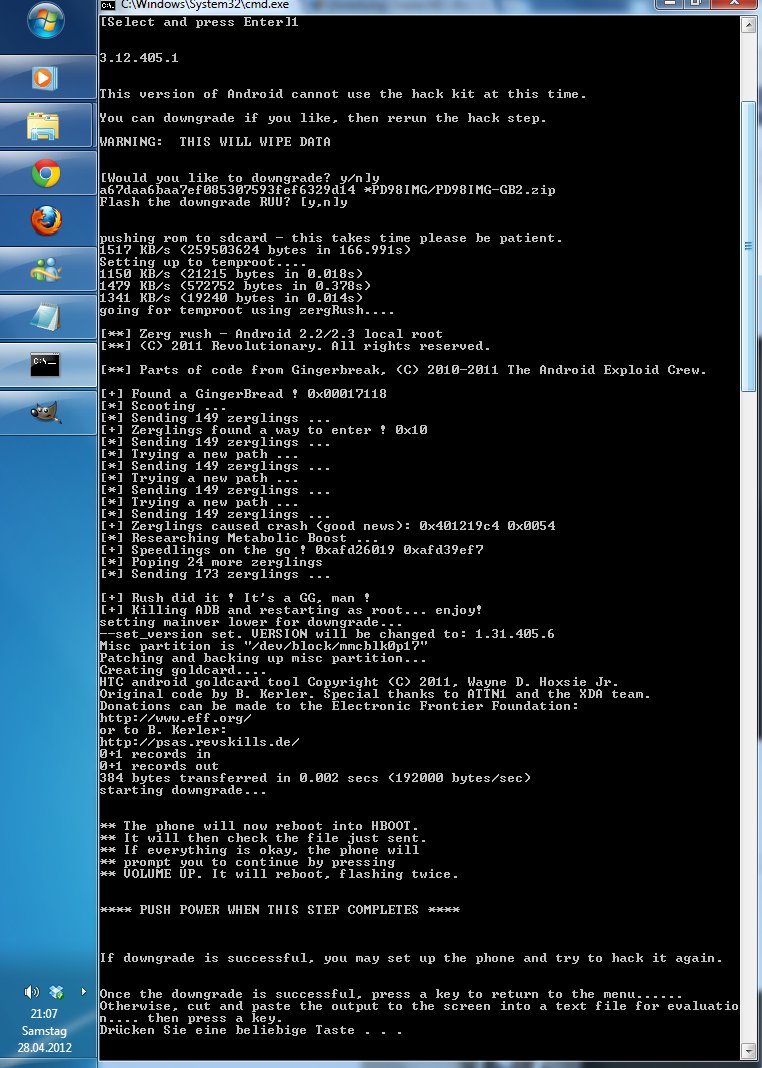Show hidden tray icons arrow
Viewport: 762px width, 1068px height.
(x=83, y=992)
